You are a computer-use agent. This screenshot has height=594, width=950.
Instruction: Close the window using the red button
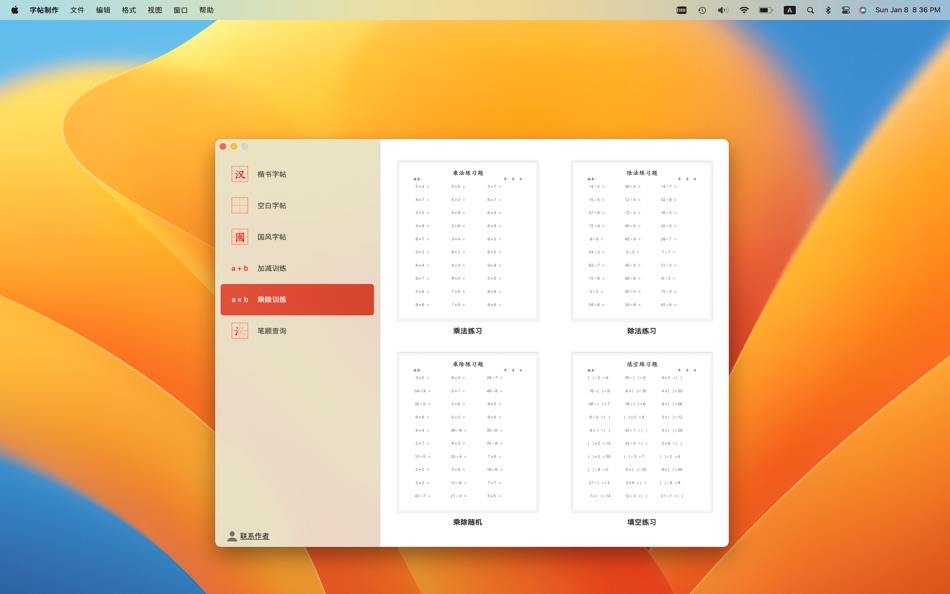point(223,147)
